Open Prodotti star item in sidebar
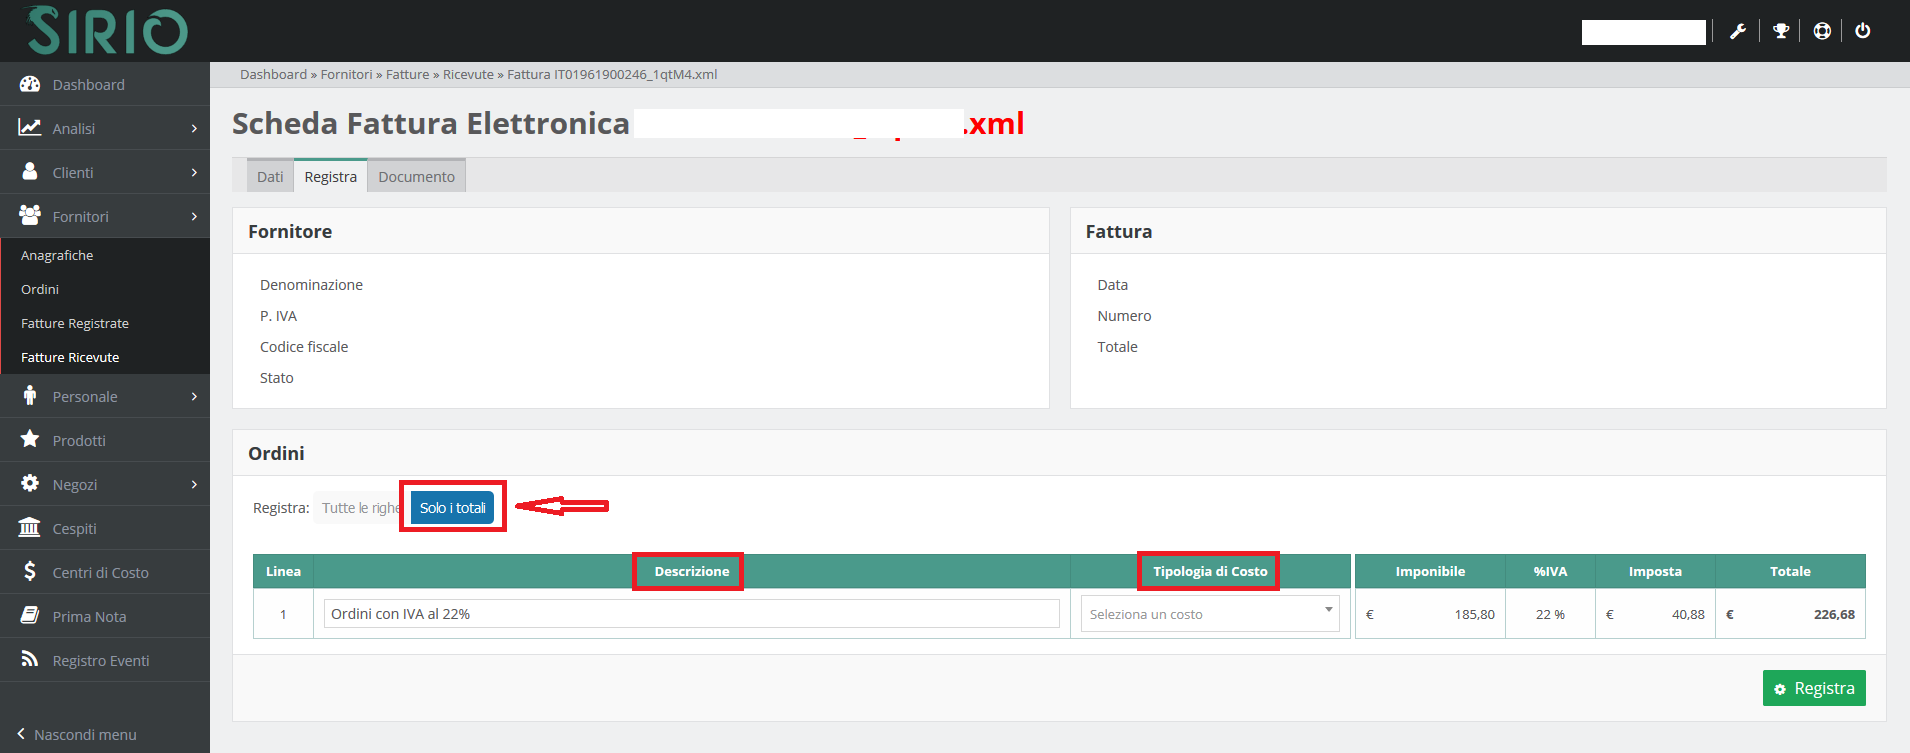Image resolution: width=1910 pixels, height=753 pixels. pos(78,441)
